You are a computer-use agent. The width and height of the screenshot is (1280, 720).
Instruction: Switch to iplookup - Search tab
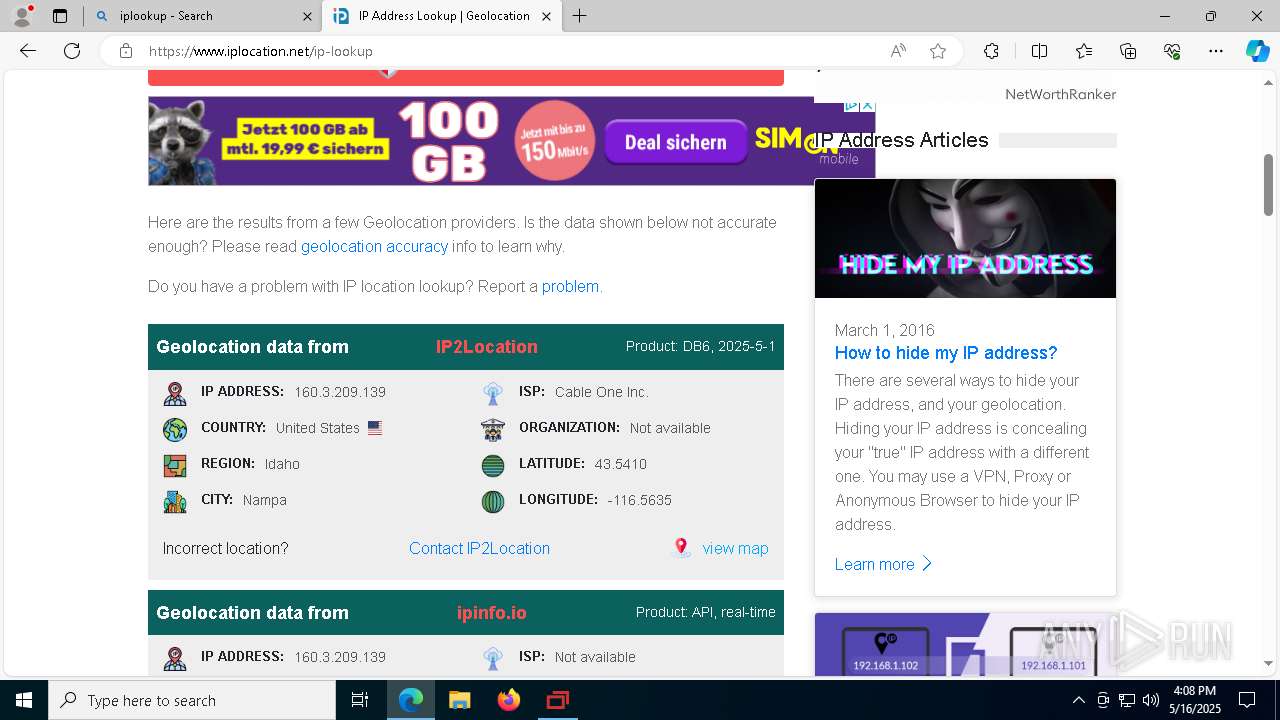click(x=203, y=16)
